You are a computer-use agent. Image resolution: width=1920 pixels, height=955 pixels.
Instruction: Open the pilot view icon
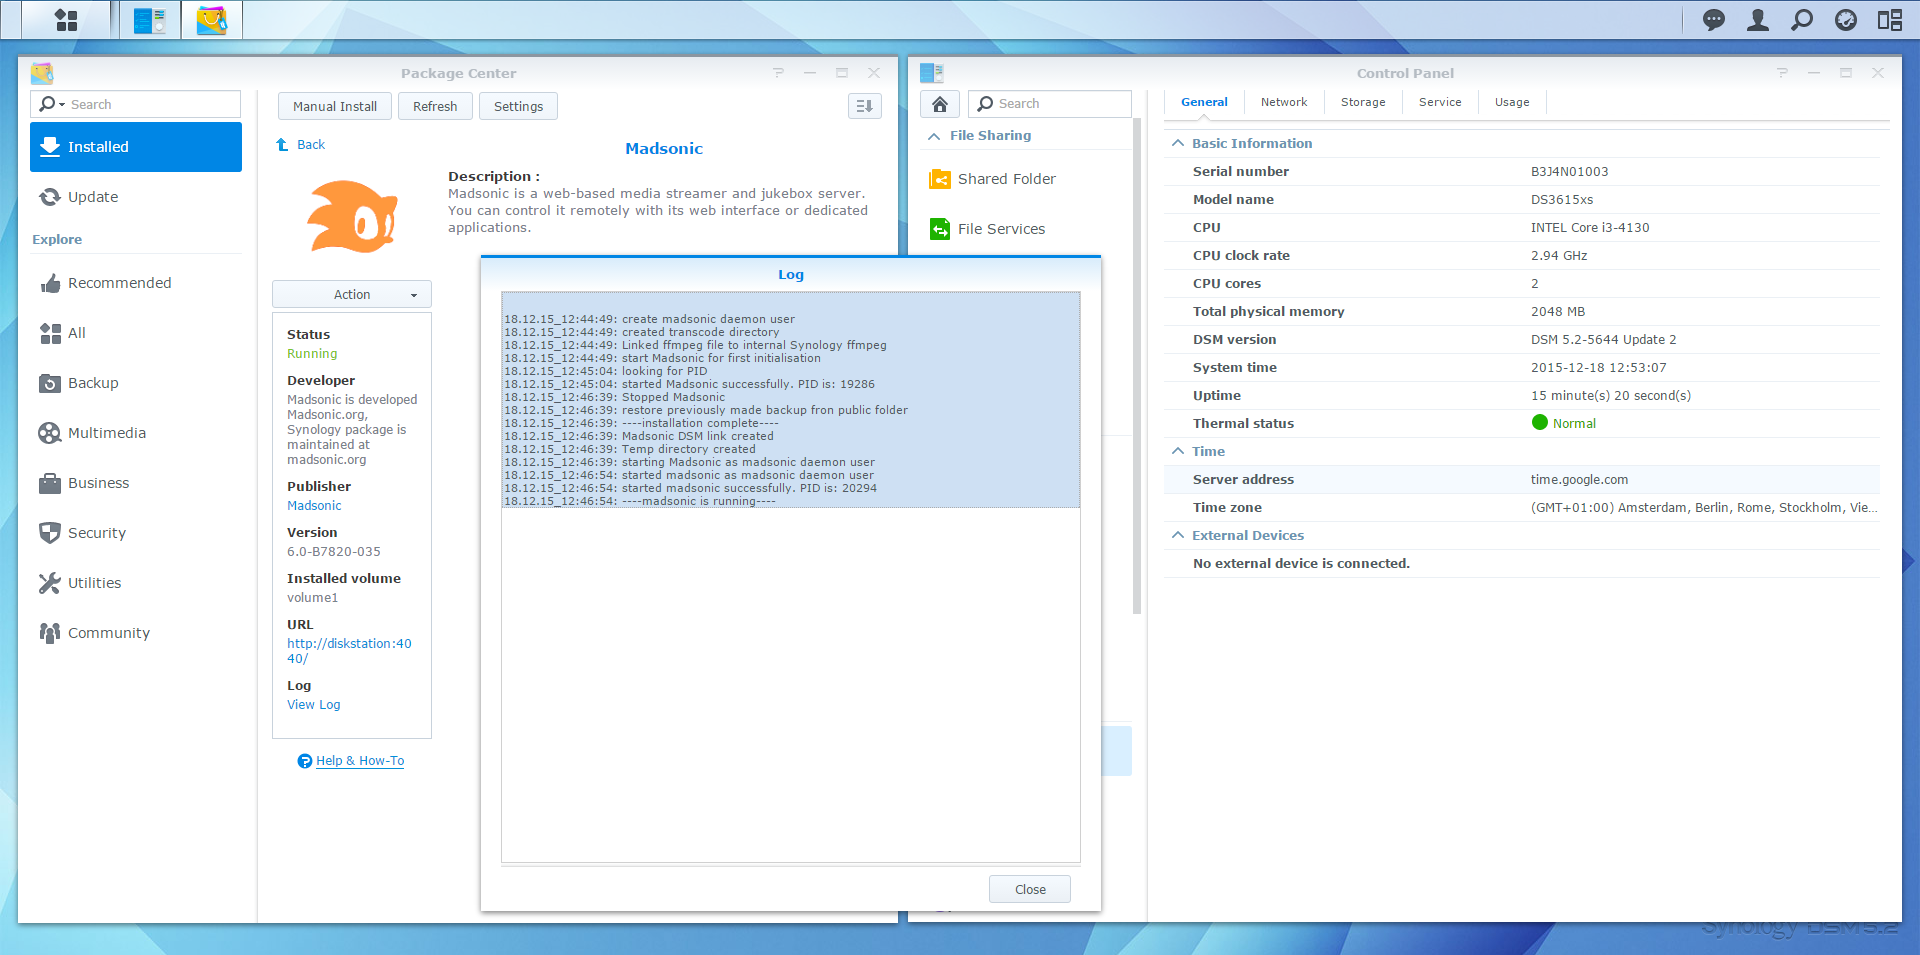click(1846, 20)
